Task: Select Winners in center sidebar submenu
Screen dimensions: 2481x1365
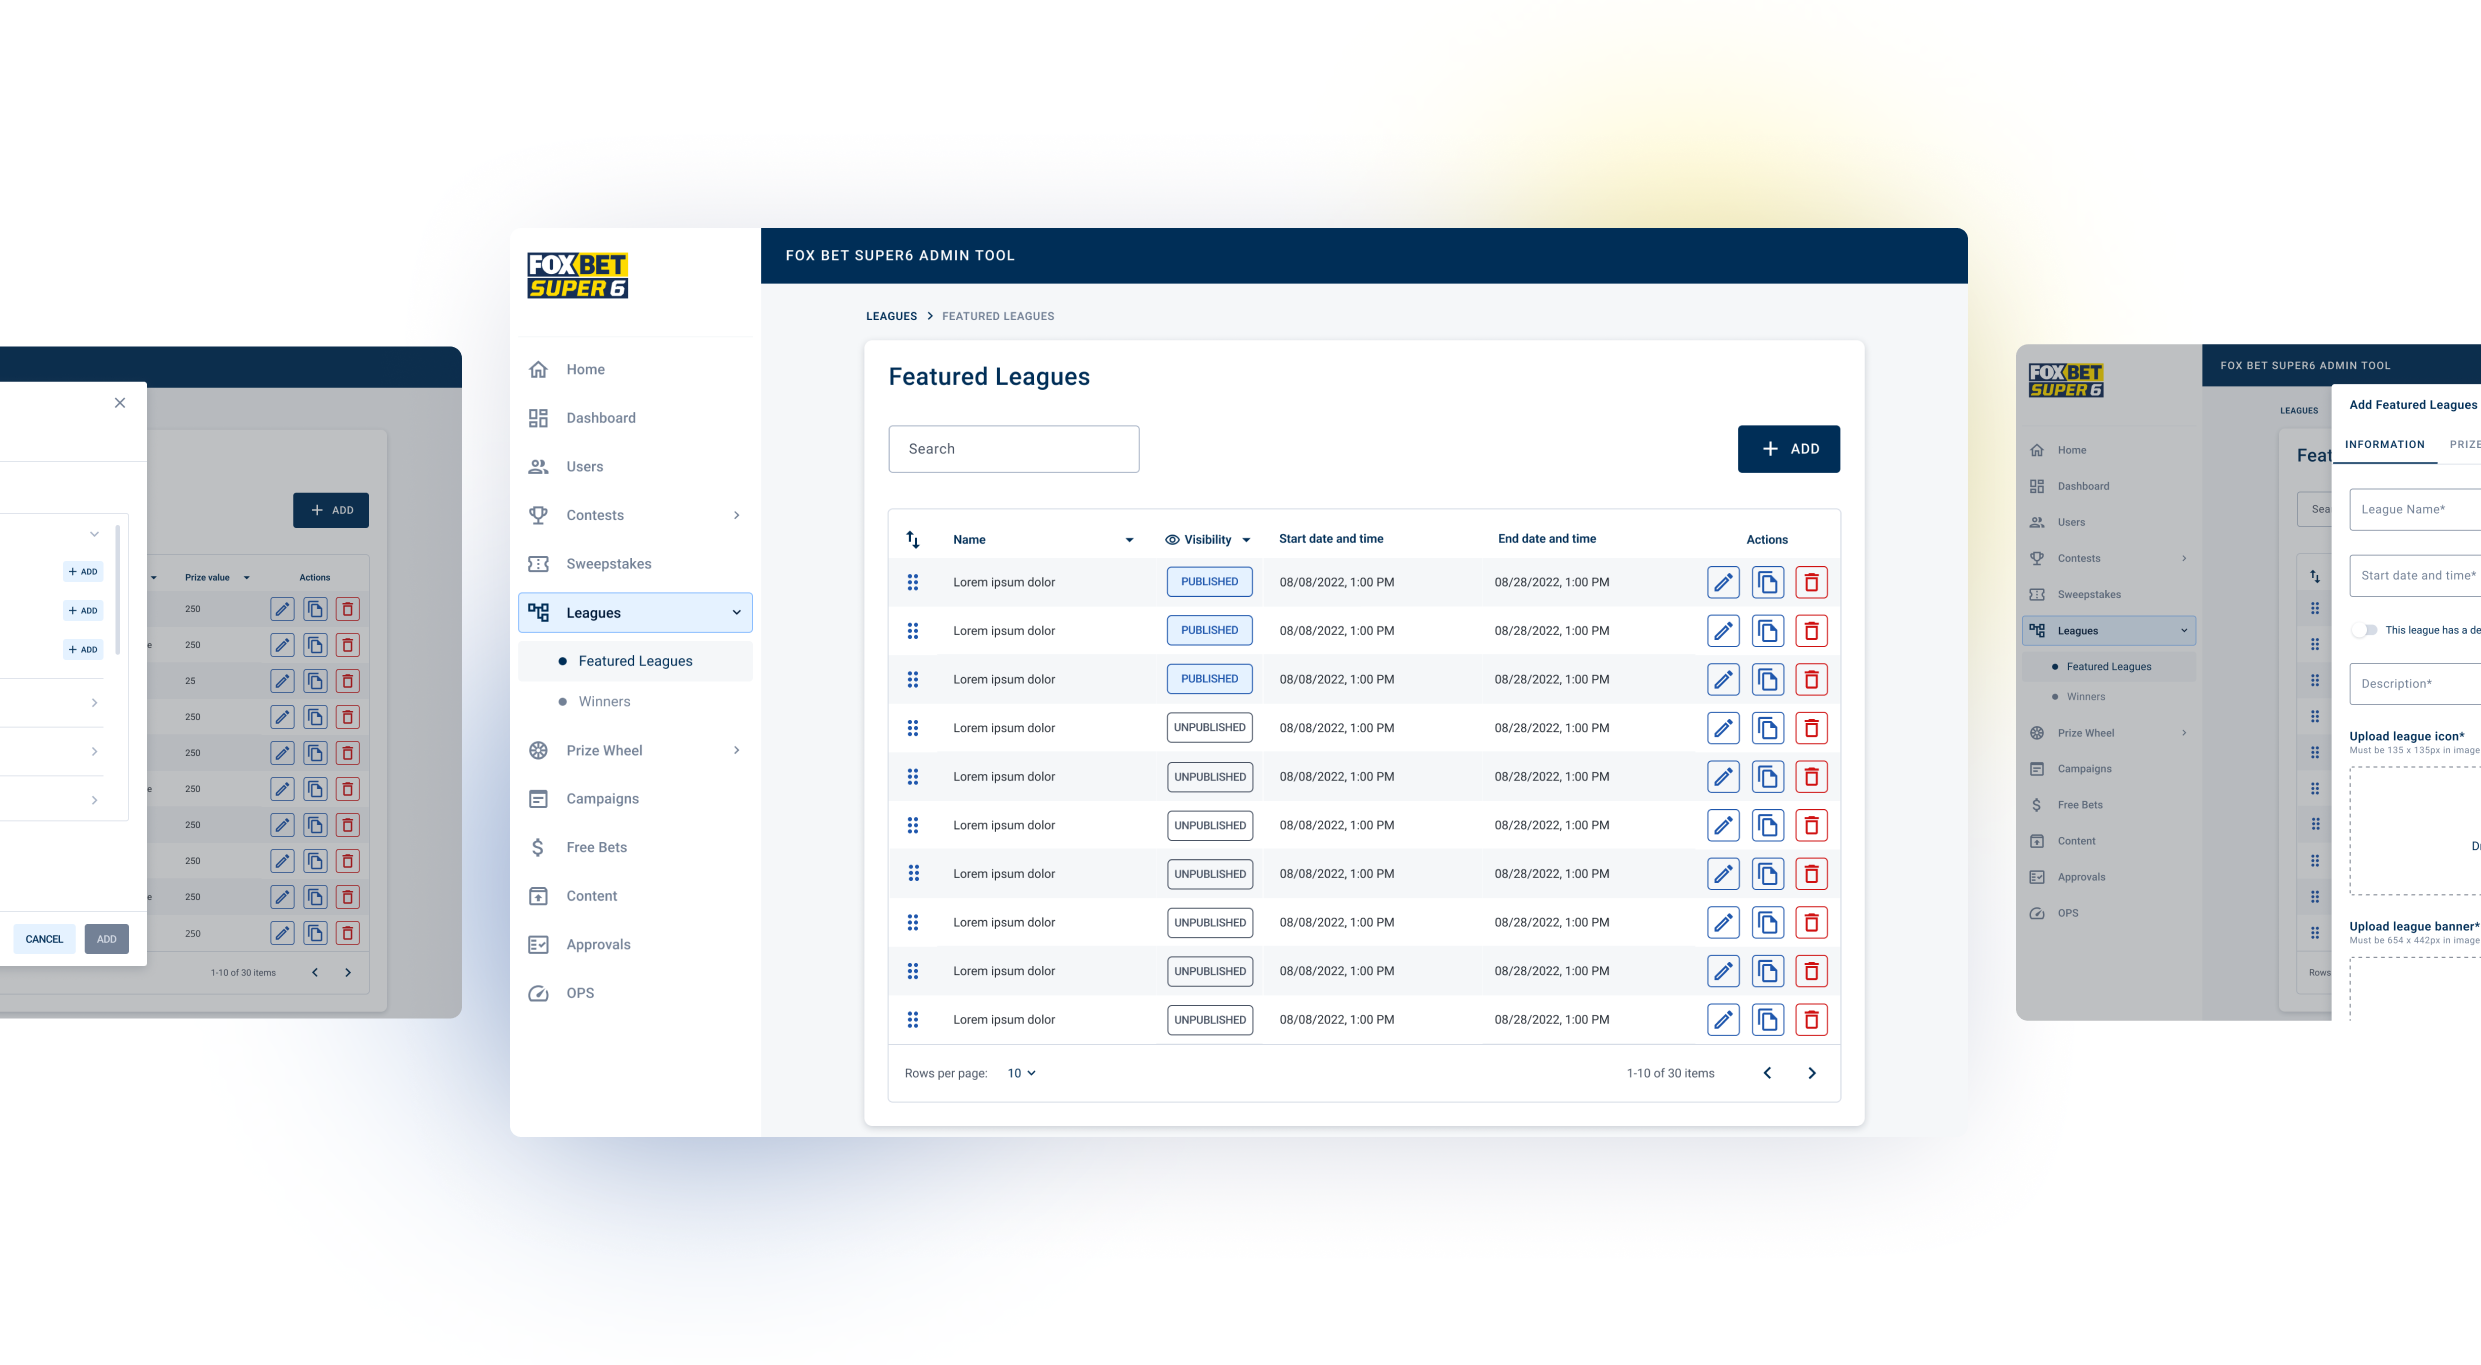Action: coord(604,702)
